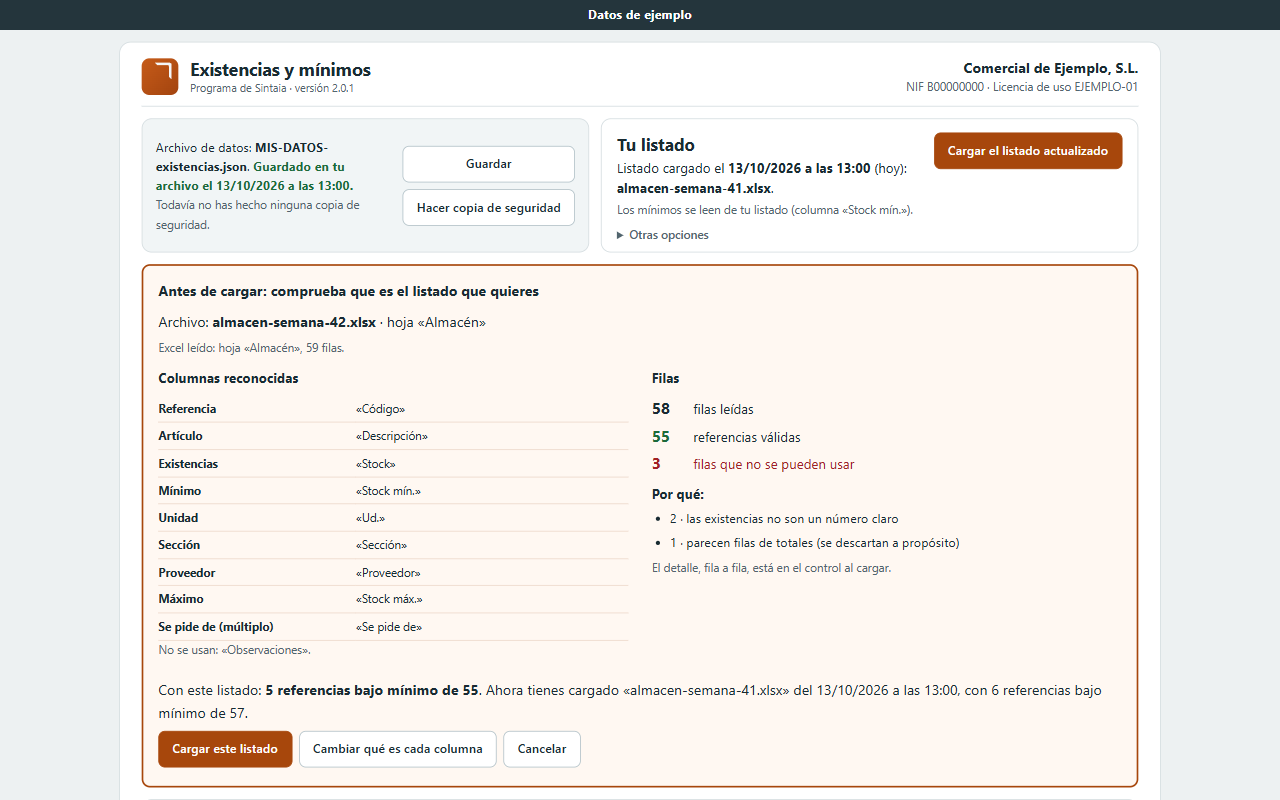1280x800 pixels.
Task: Click the «Stock máx.» column value
Action: [x=389, y=599]
